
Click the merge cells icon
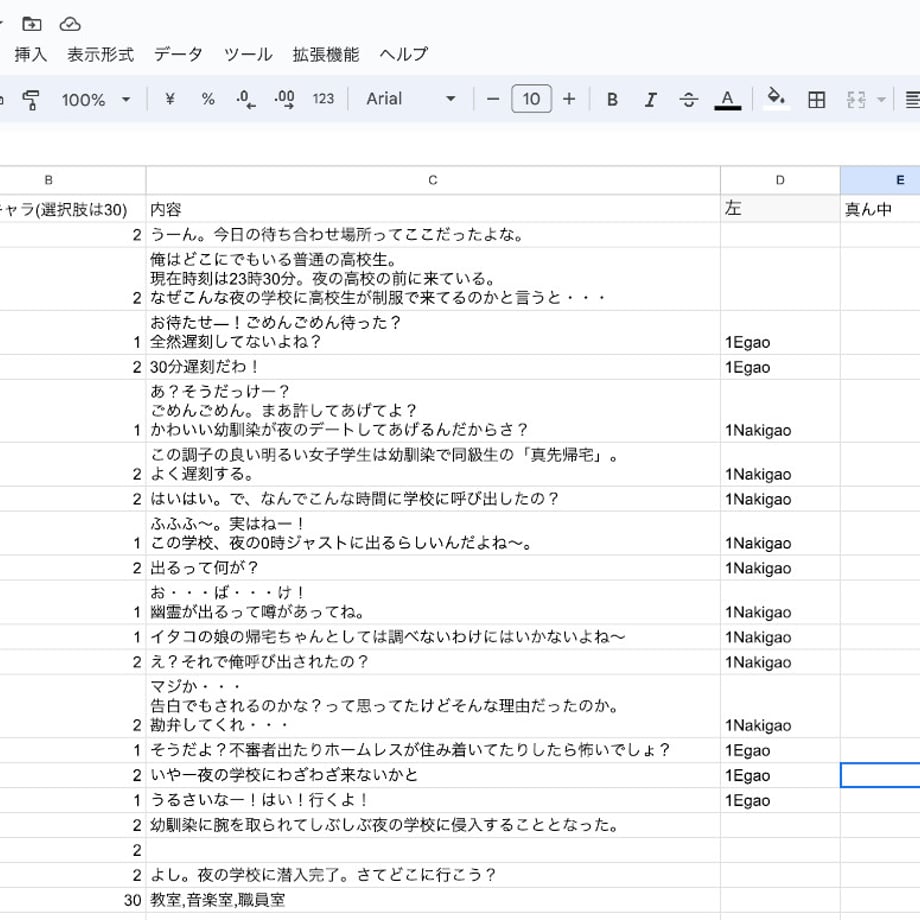click(856, 100)
